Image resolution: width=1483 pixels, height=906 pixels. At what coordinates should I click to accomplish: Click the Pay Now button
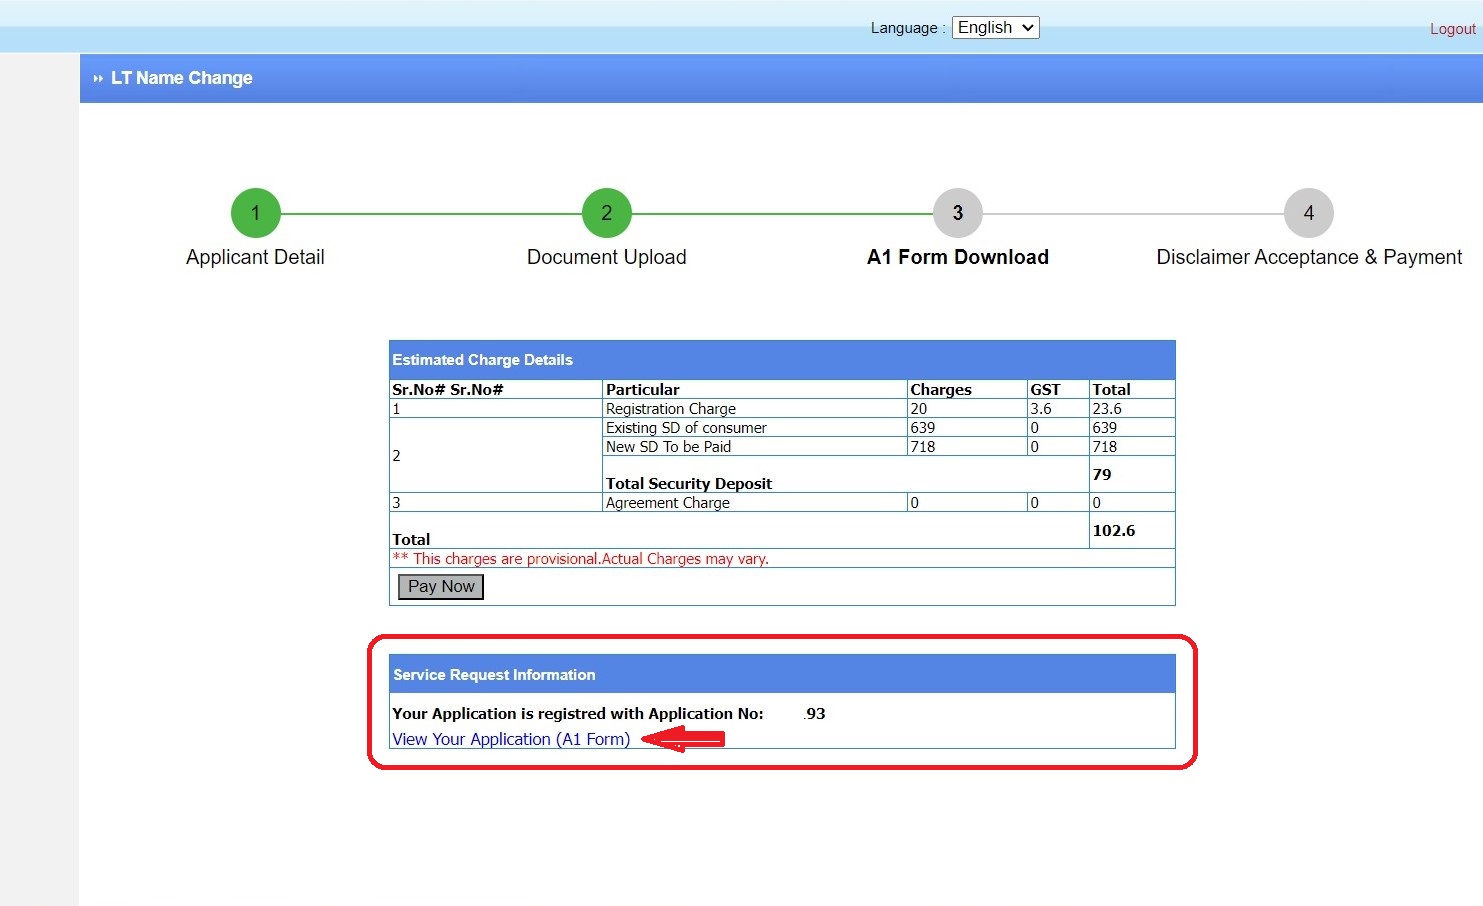tap(441, 587)
